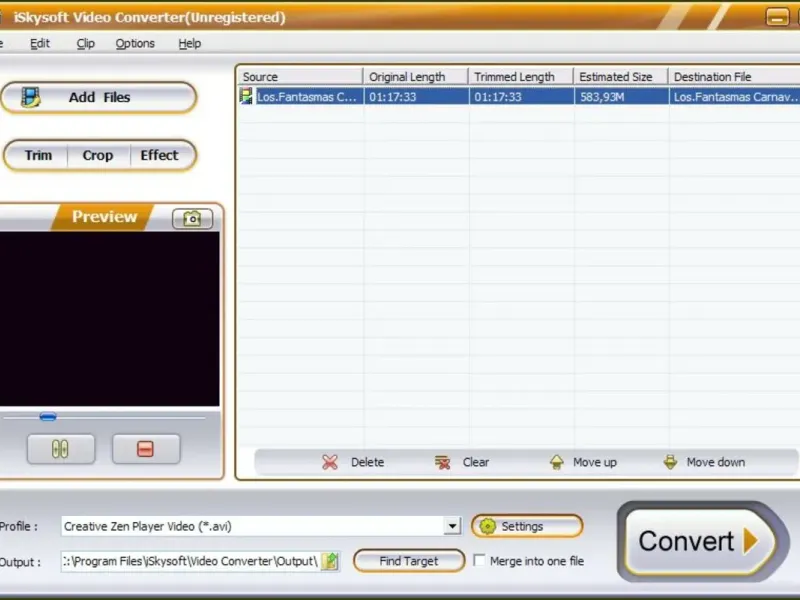Screen dimensions: 800x600
Task: Open the Trim tool
Action: click(x=38, y=155)
